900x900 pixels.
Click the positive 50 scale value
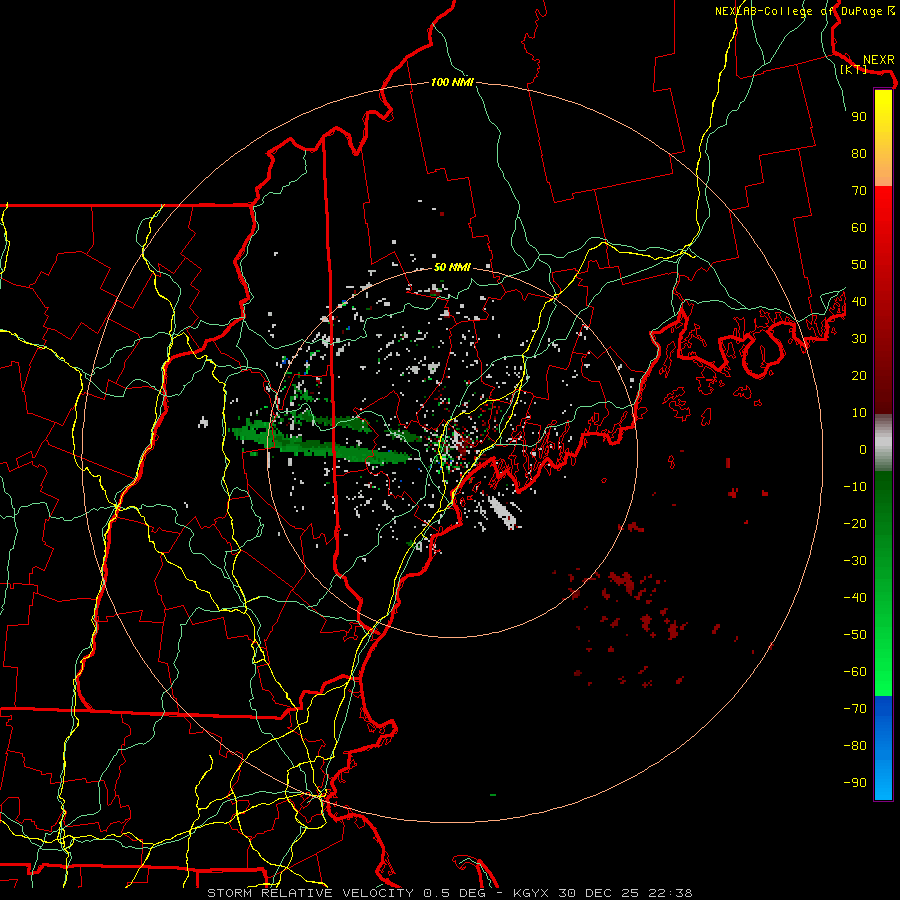point(859,265)
